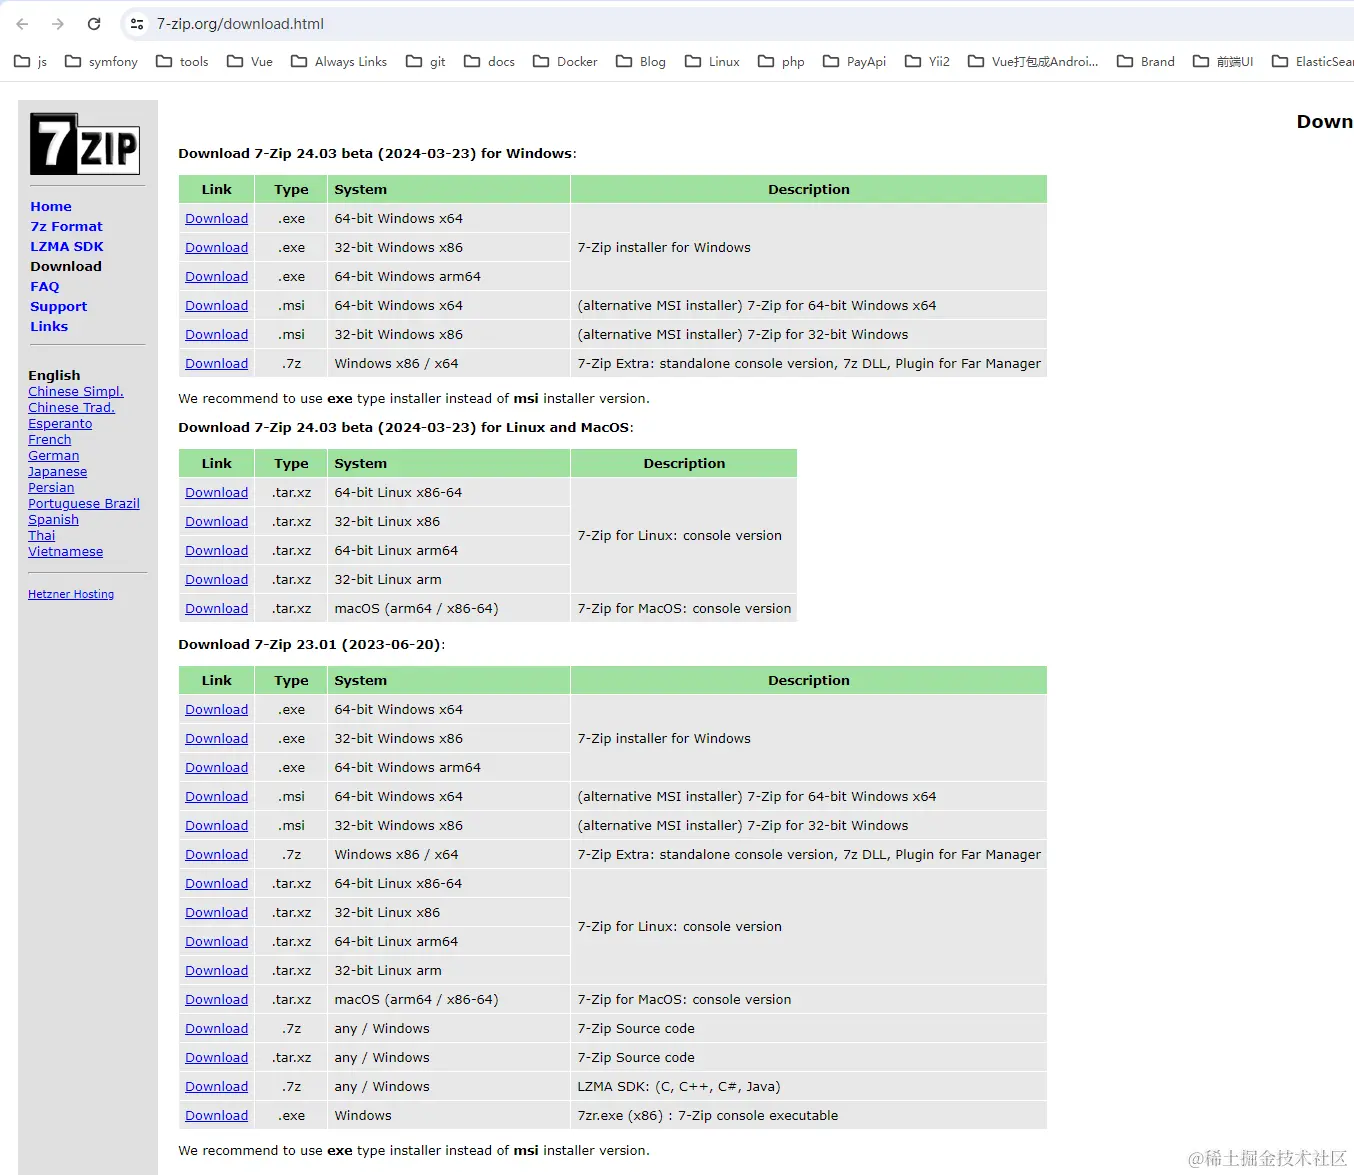Download 23.01 7zr.exe console executable

(216, 1115)
